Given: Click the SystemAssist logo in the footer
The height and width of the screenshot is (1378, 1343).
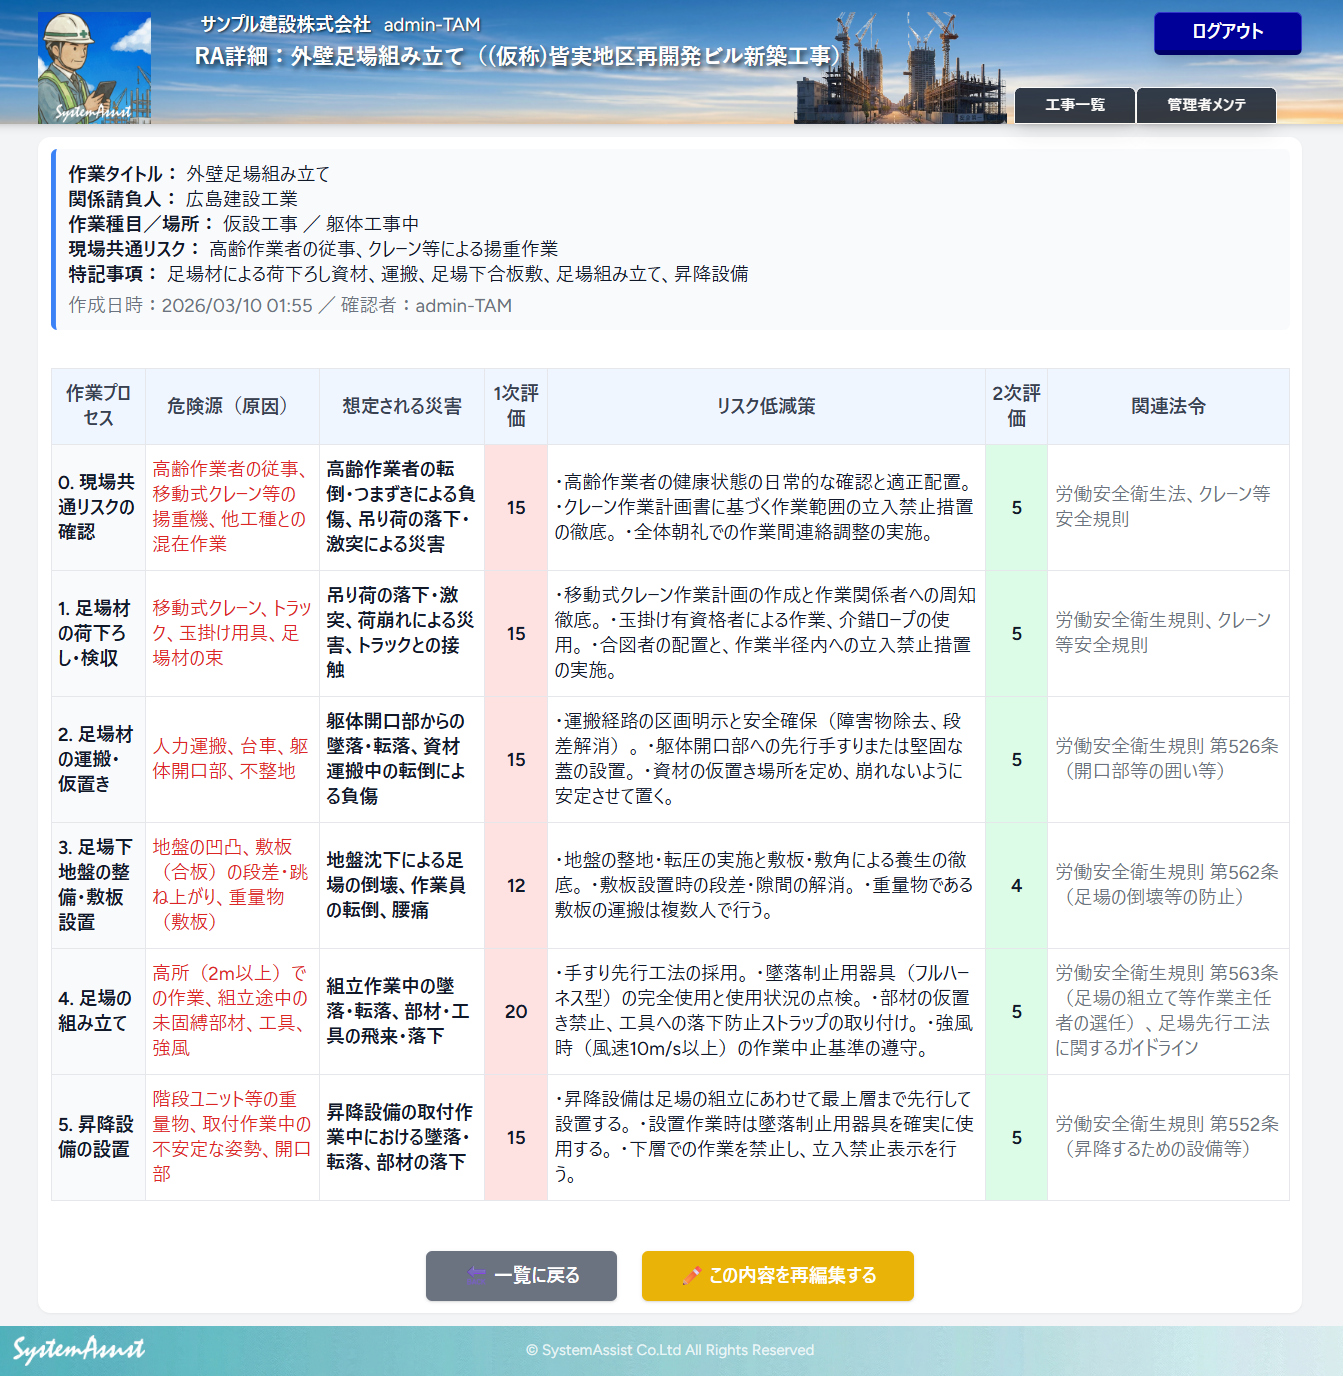Looking at the screenshot, I should (79, 1350).
